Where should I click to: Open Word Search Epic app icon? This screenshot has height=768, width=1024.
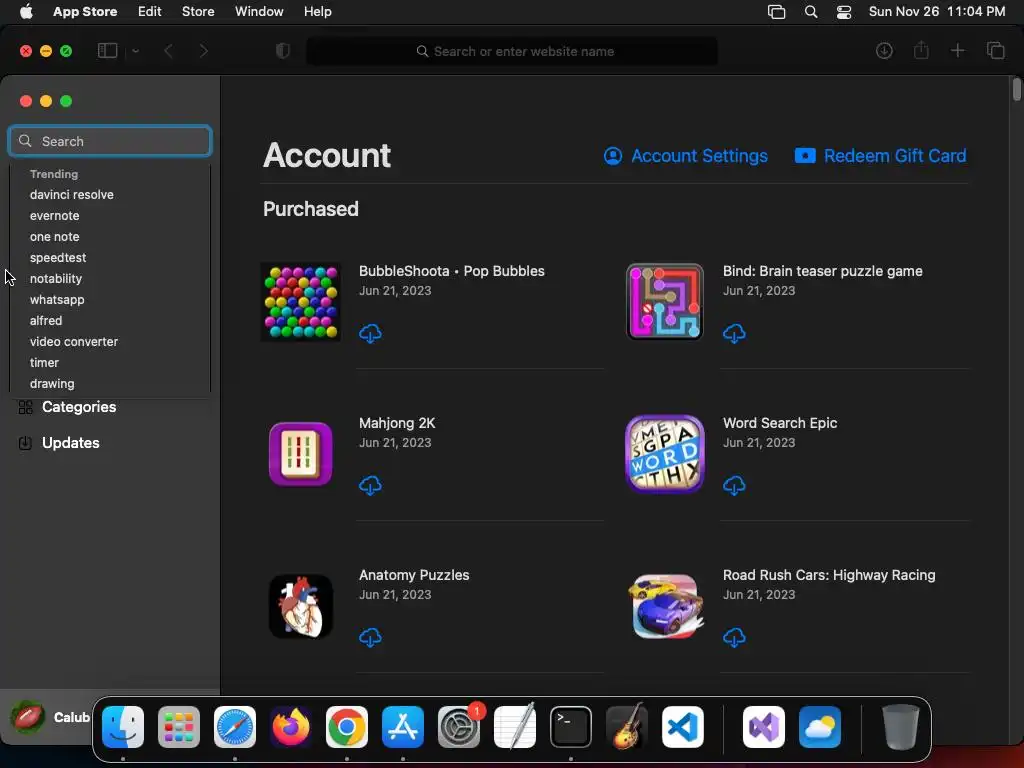click(665, 454)
